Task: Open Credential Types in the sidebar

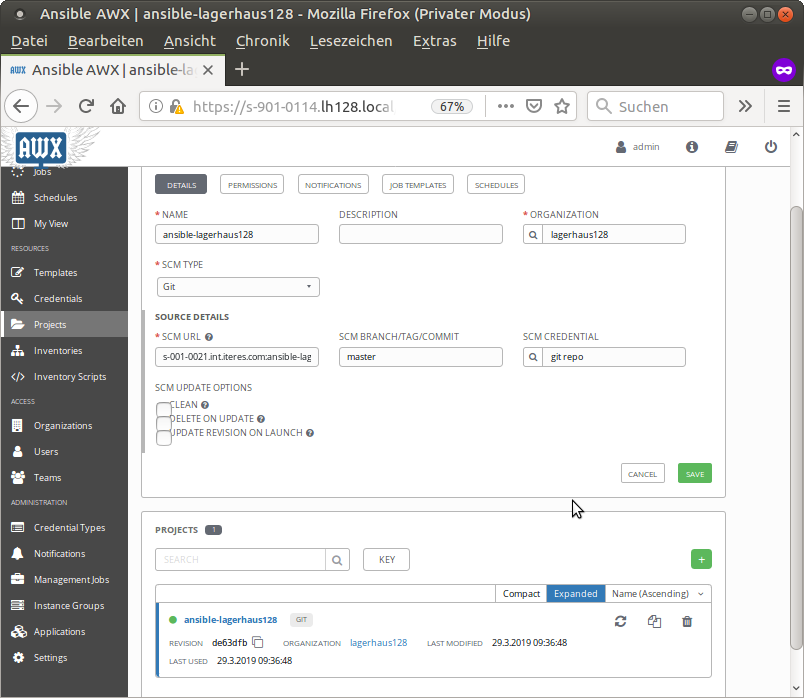Action: [69, 528]
